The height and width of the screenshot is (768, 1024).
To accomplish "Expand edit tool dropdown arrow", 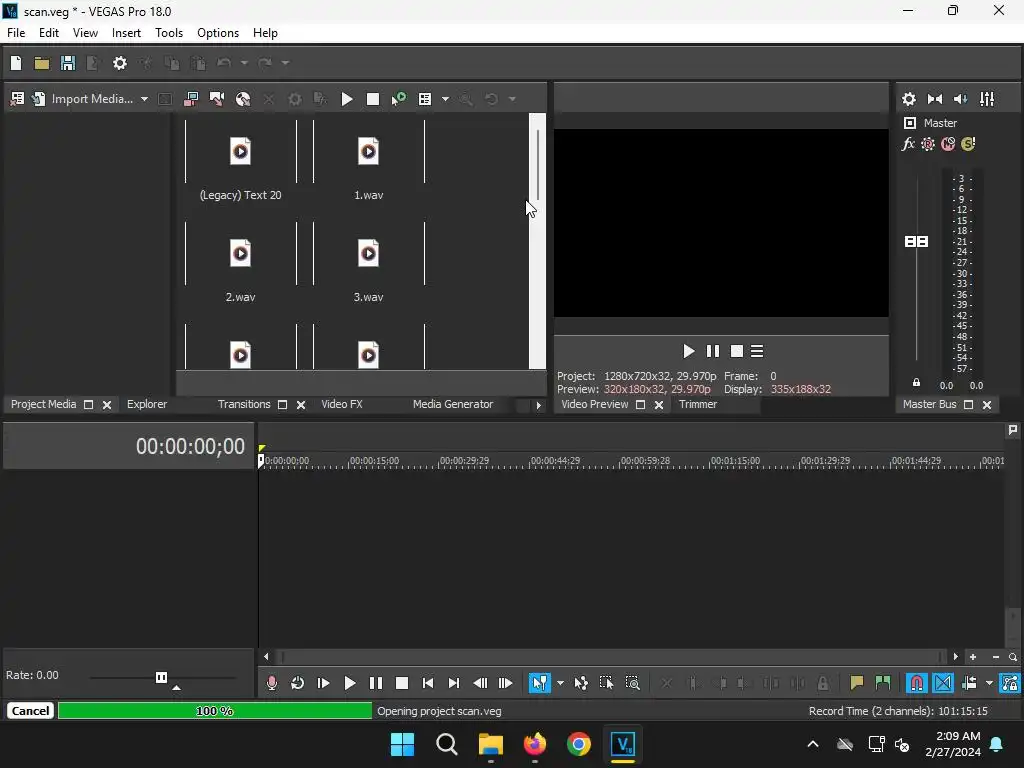I will pos(560,684).
